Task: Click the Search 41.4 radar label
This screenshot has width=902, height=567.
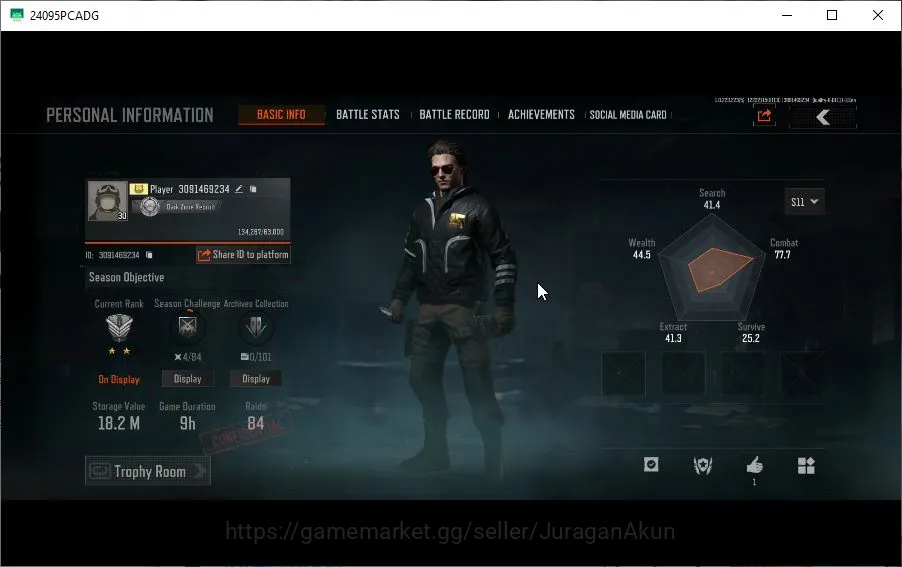Action: coord(712,199)
